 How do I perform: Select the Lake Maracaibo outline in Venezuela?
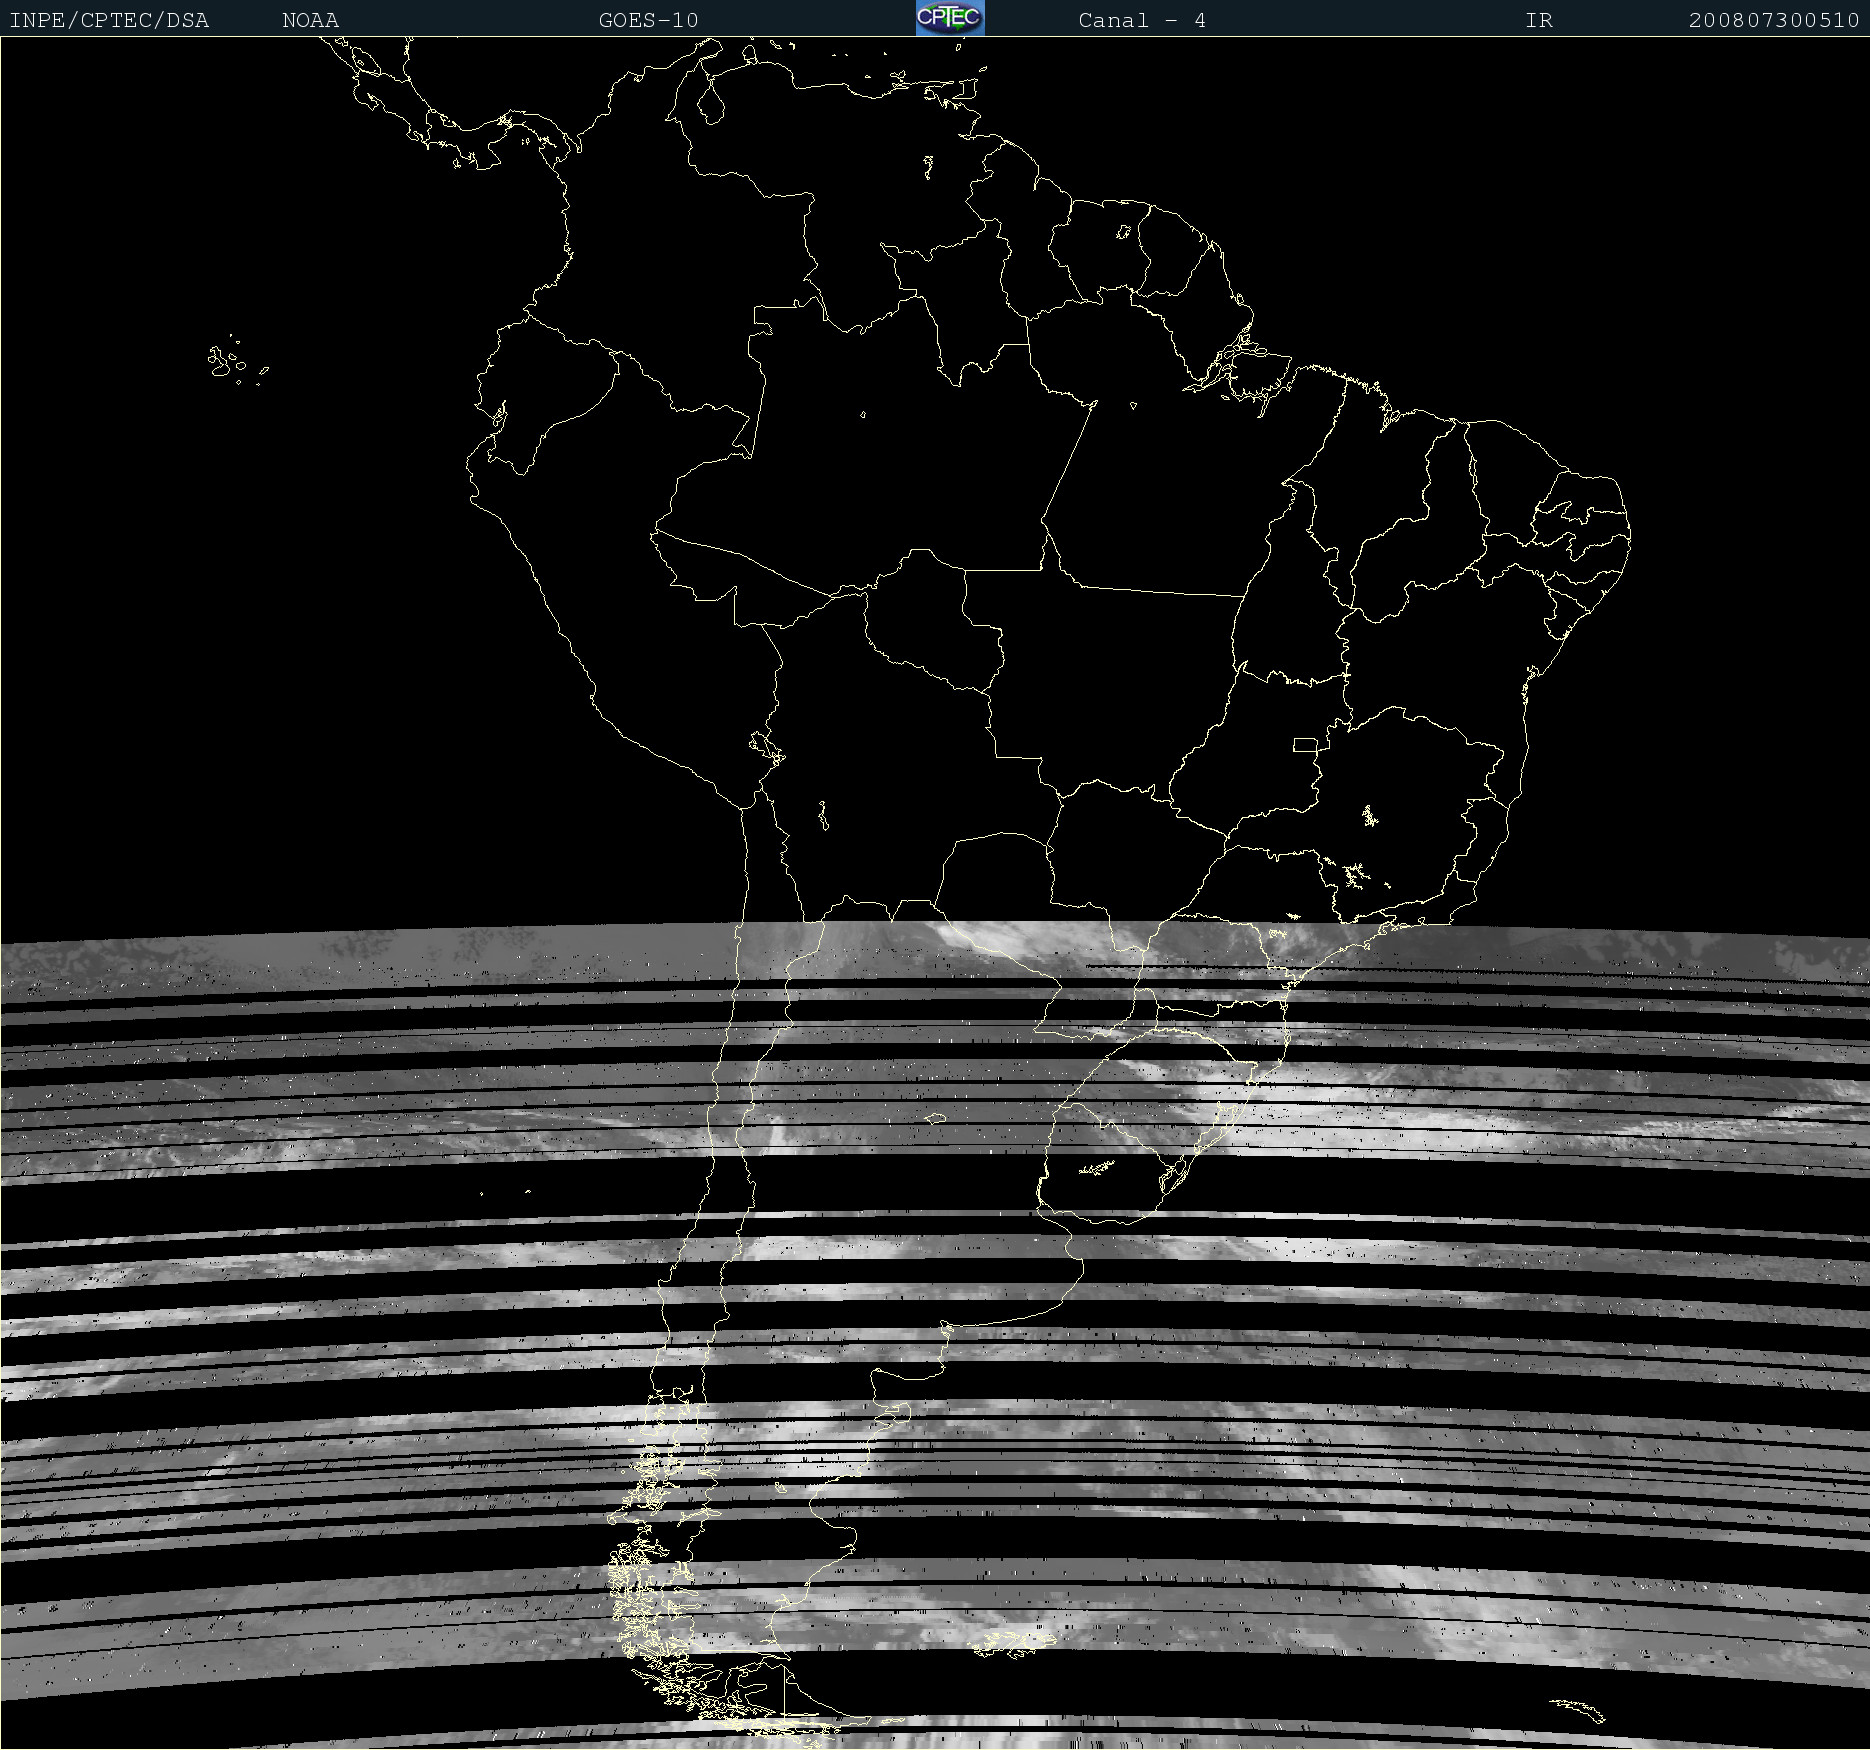tap(711, 100)
